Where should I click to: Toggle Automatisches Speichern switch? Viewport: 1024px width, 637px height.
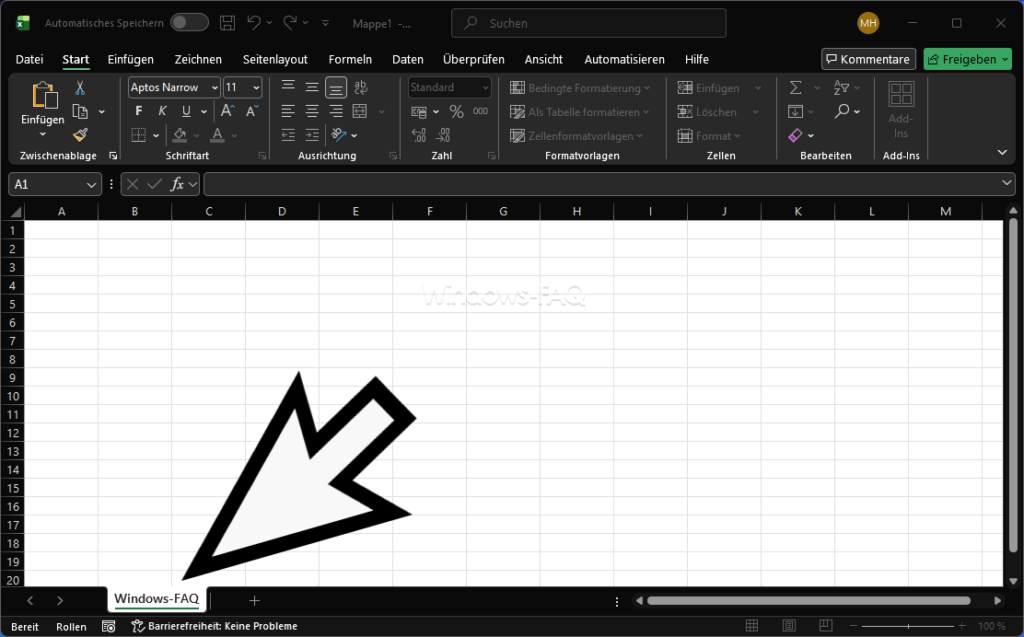pyautogui.click(x=189, y=23)
